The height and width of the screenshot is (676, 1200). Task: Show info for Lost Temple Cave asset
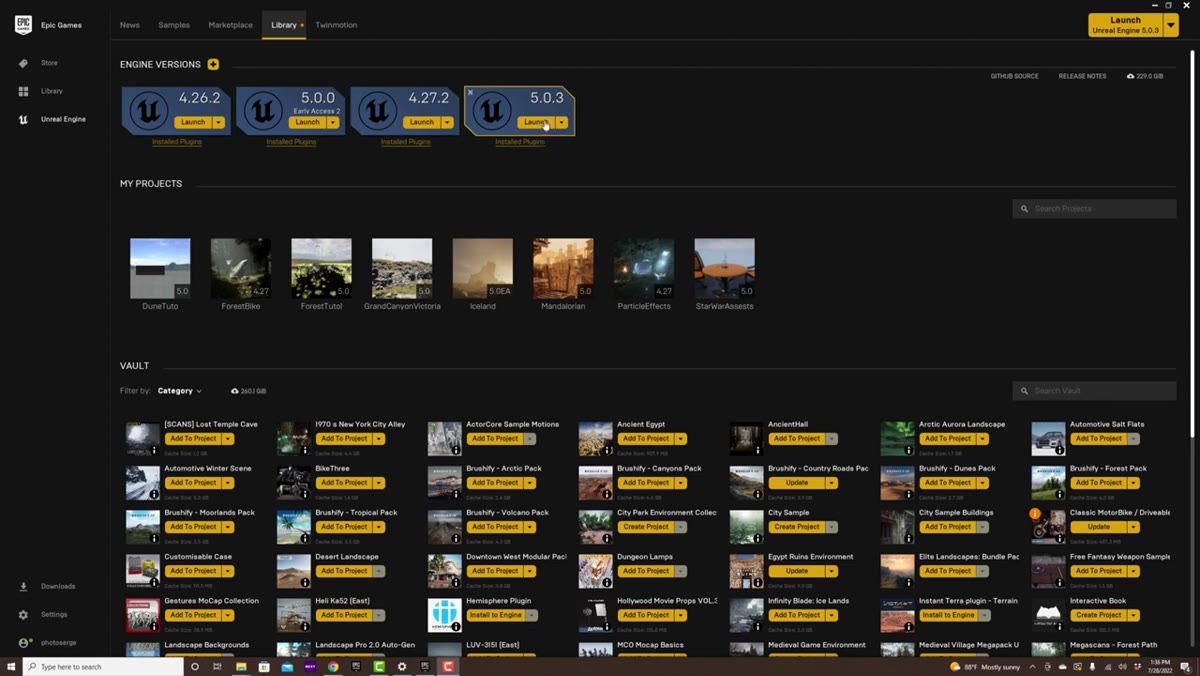tap(154, 450)
